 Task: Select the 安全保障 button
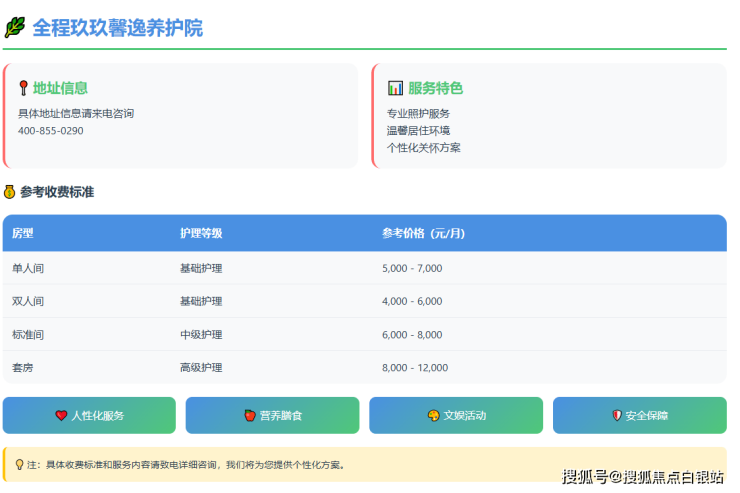click(x=639, y=416)
